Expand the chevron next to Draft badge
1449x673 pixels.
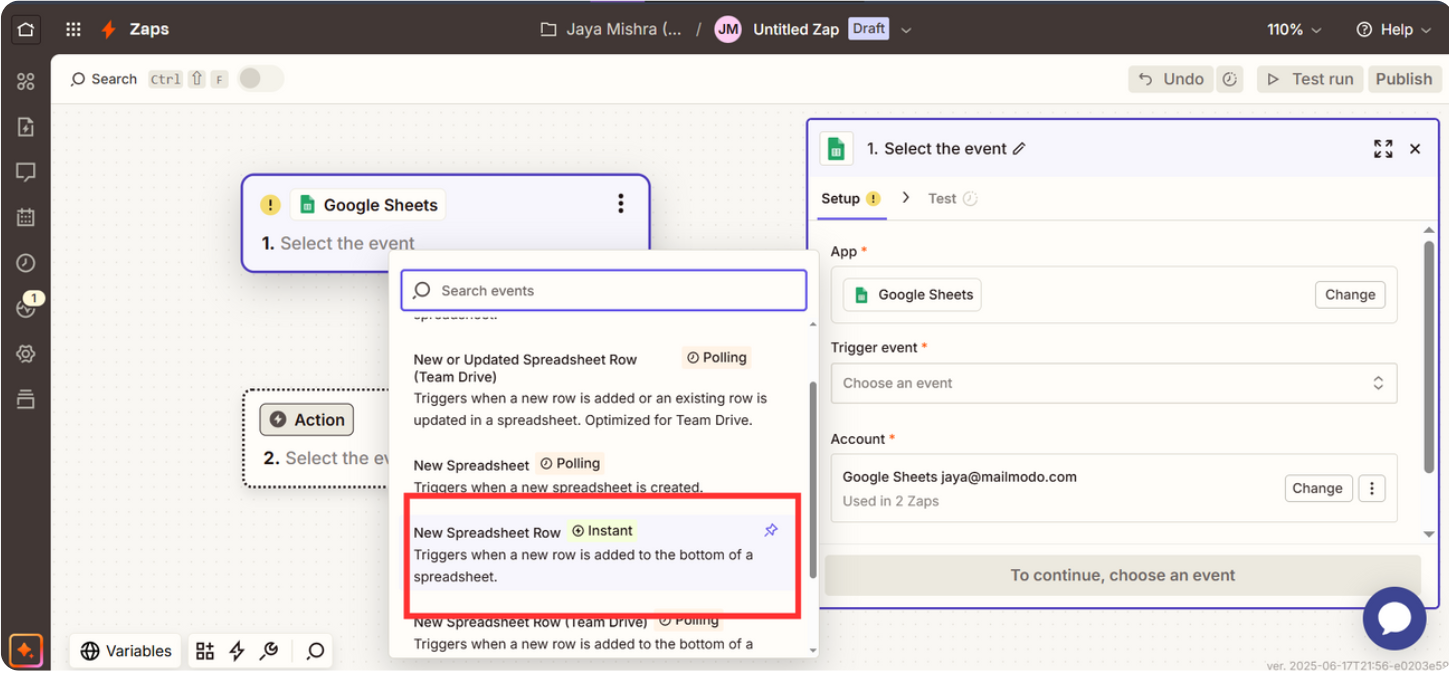pyautogui.click(x=906, y=30)
